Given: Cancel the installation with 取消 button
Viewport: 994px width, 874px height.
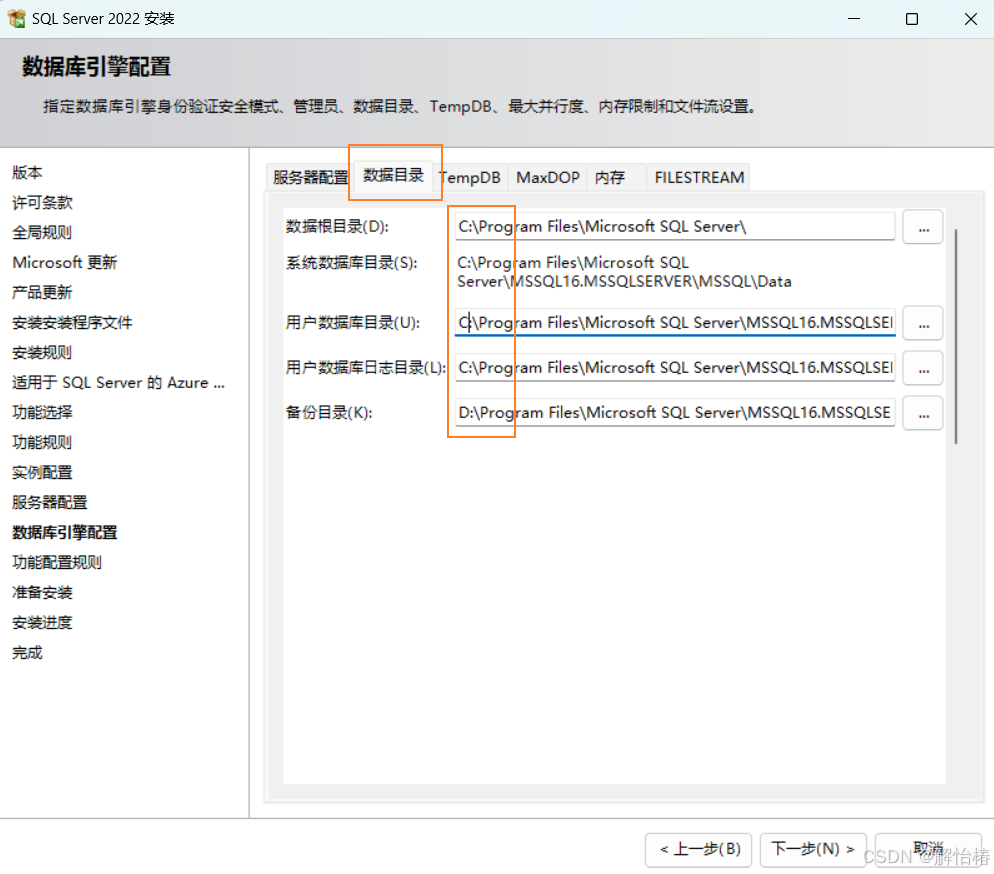Looking at the screenshot, I should pos(928,849).
